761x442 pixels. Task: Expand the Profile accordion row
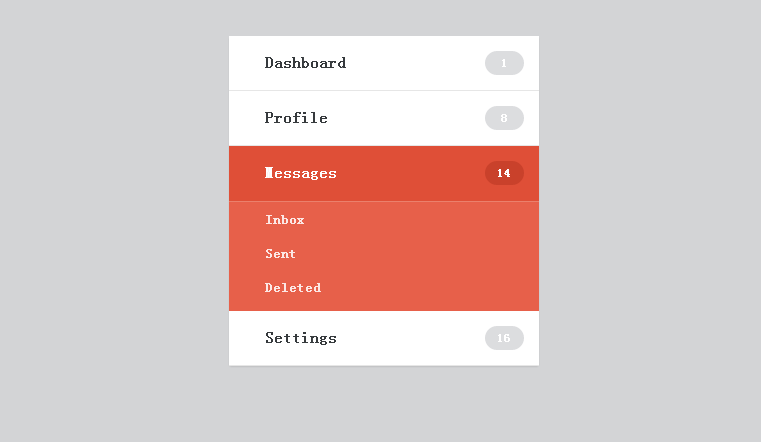(x=384, y=118)
